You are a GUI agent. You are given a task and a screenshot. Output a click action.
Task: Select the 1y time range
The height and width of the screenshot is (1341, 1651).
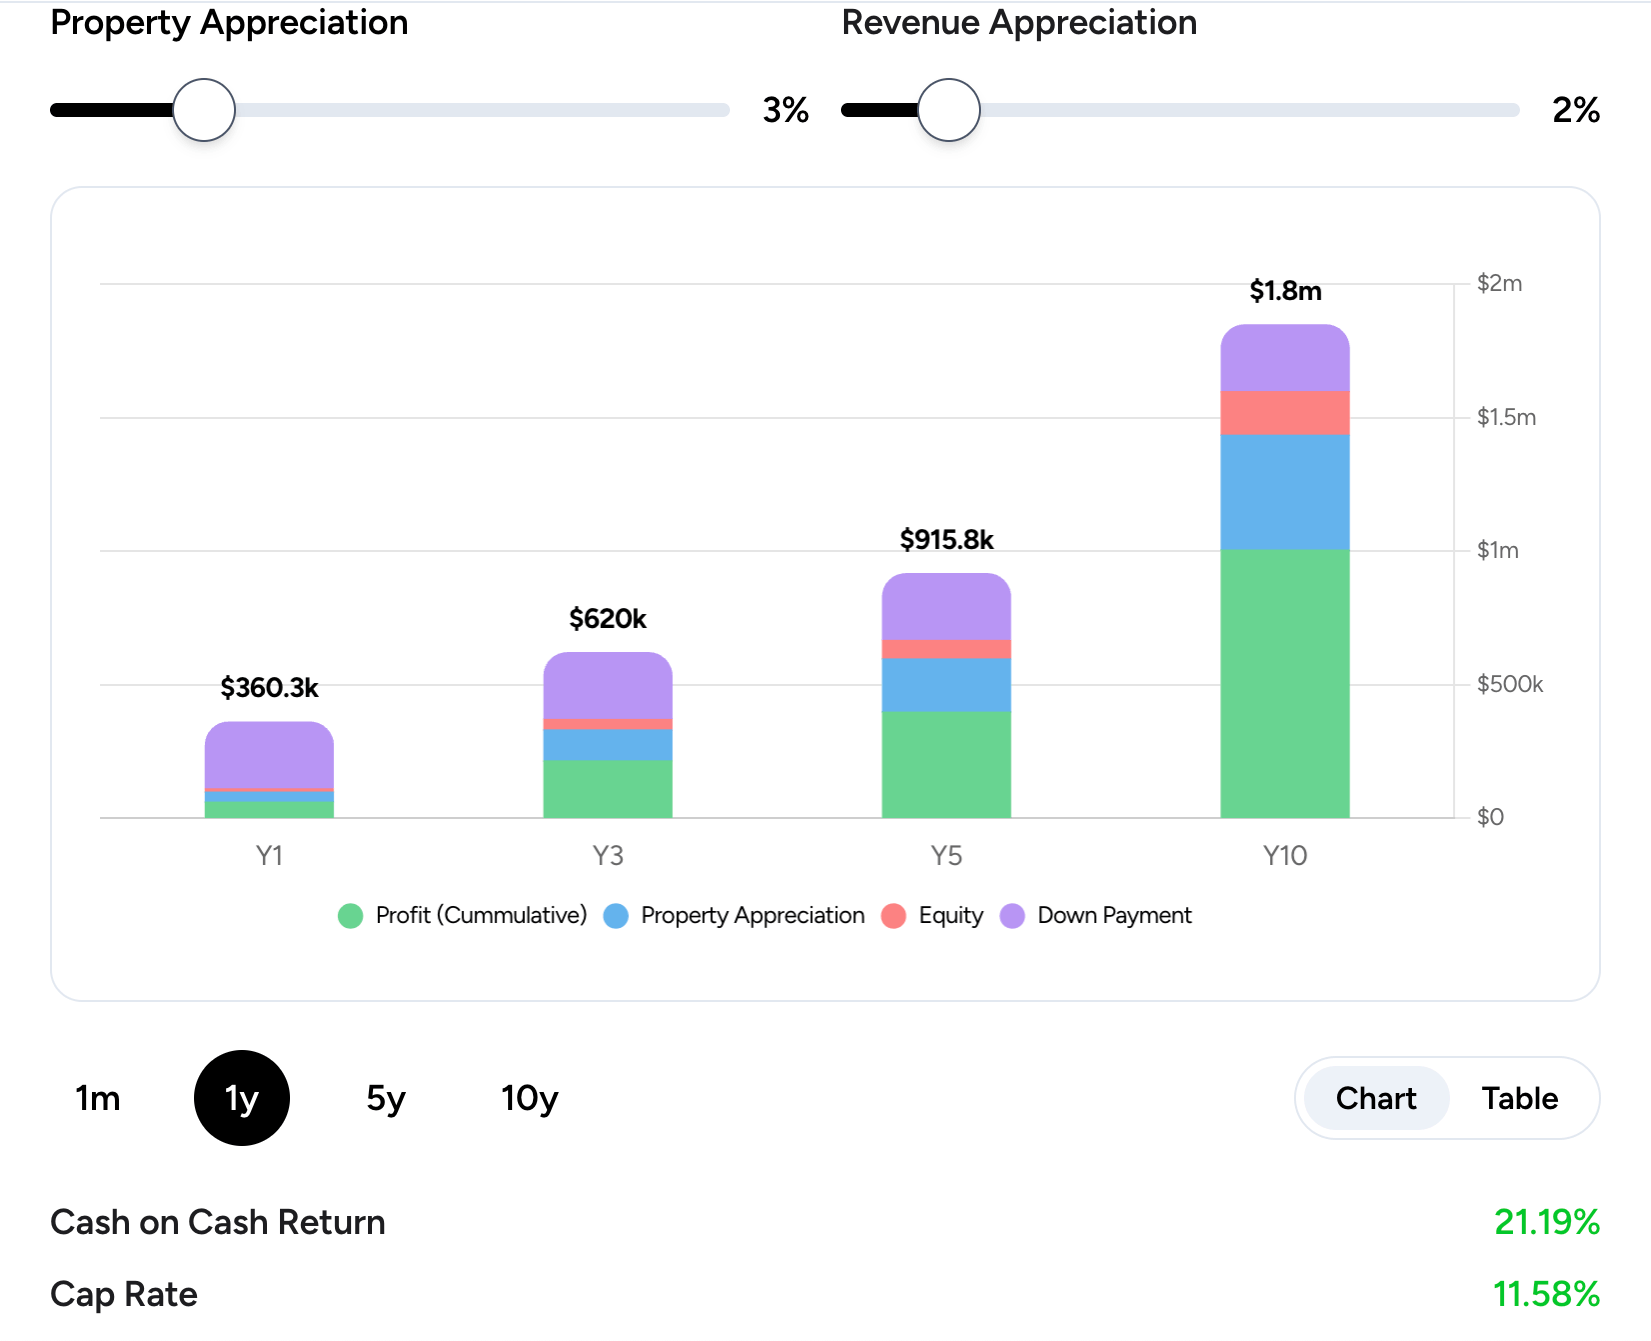(x=242, y=1098)
